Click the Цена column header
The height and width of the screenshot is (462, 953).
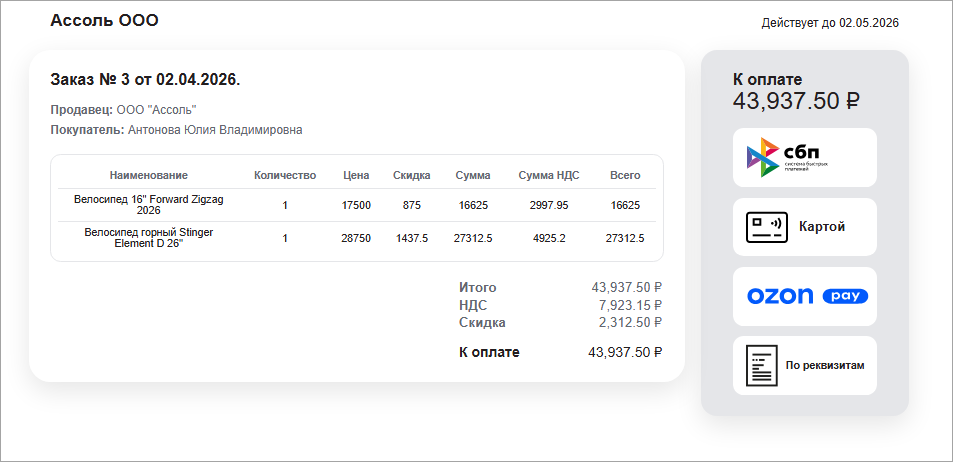point(356,175)
